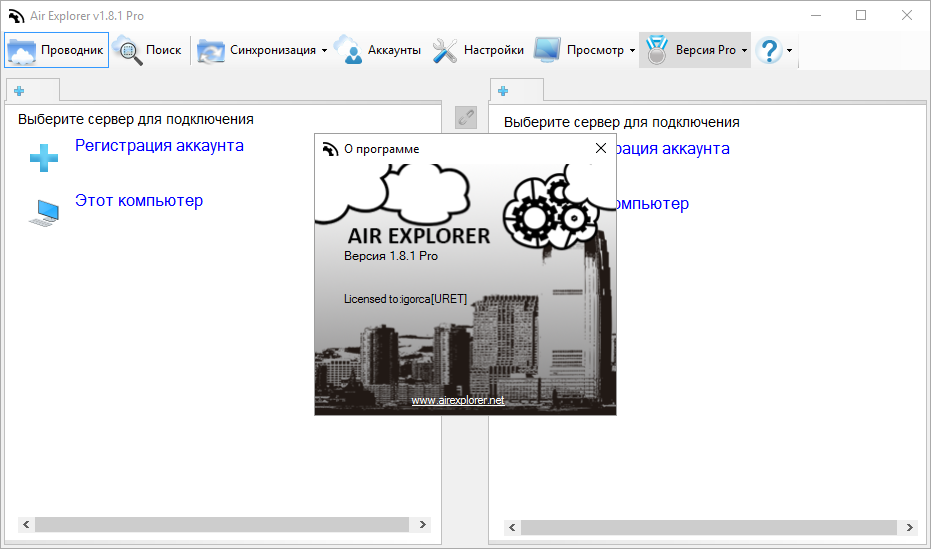
Task: Click the right pane horizontal scrollbar track
Action: 709,527
